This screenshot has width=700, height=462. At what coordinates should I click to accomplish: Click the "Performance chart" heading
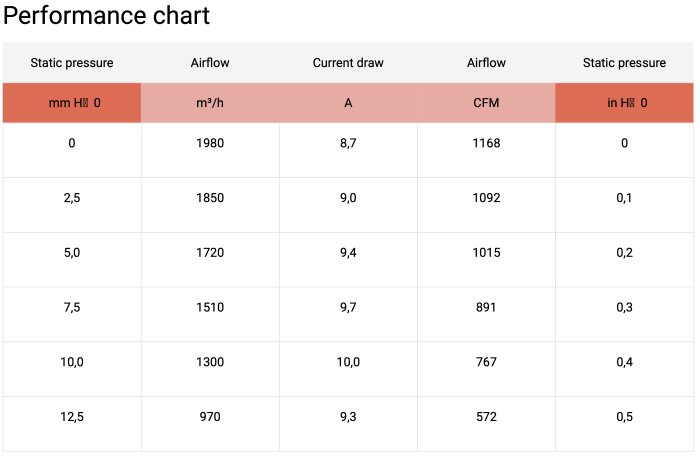click(x=107, y=16)
